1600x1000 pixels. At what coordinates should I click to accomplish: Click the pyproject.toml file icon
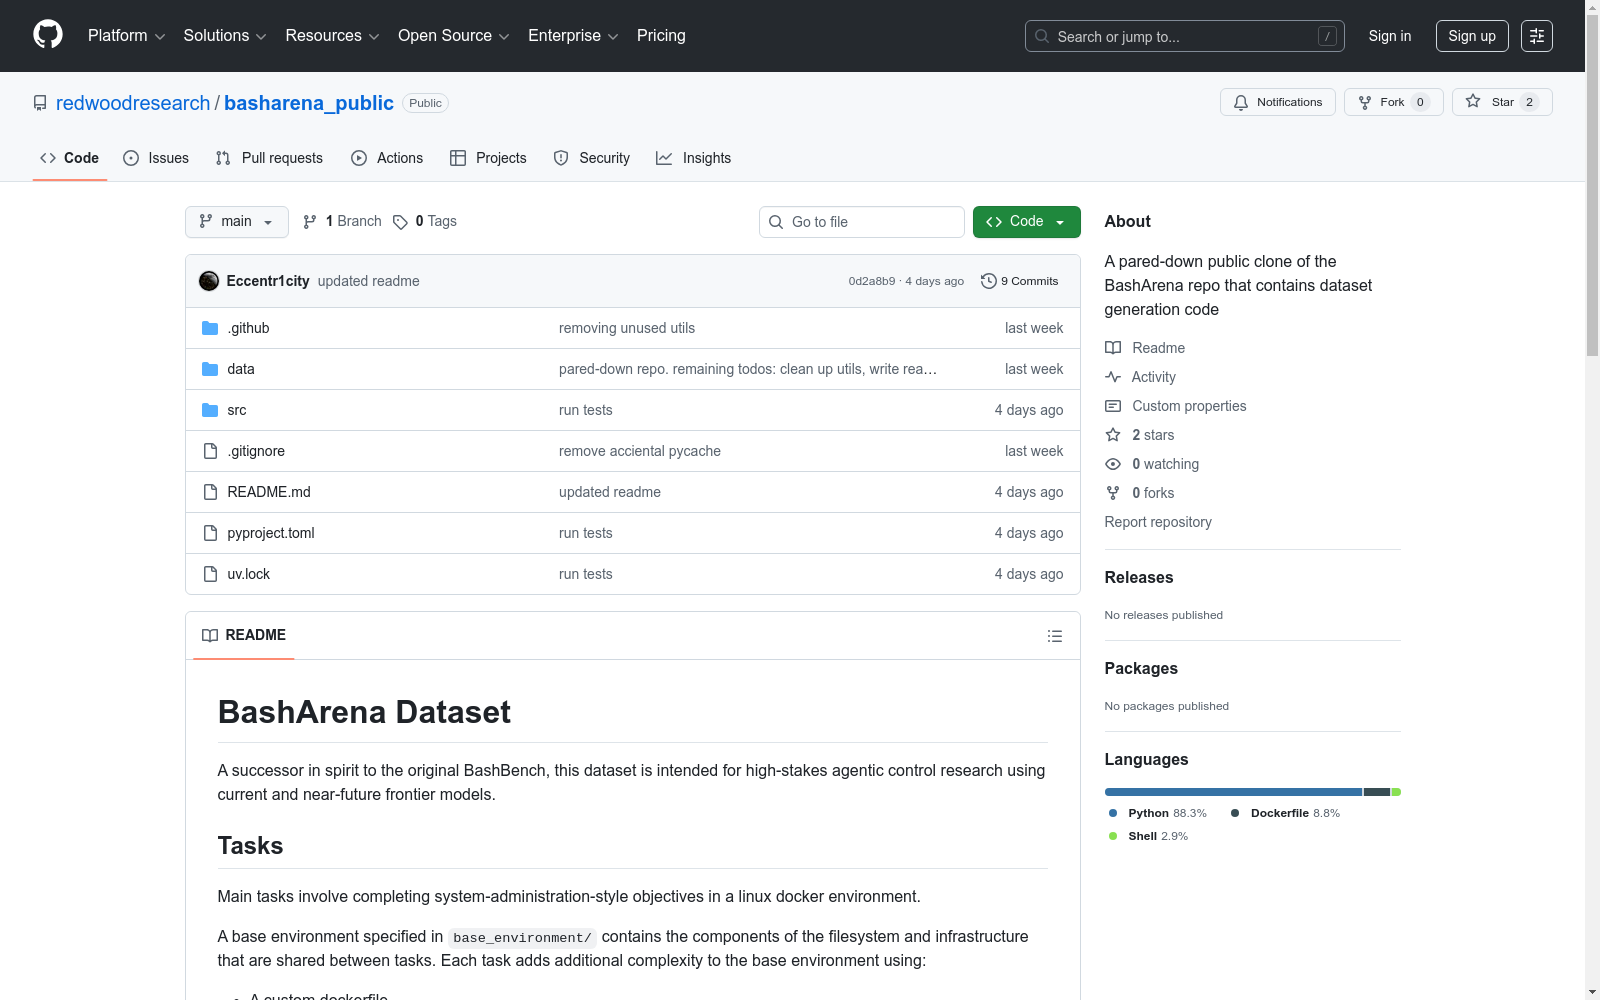(210, 533)
